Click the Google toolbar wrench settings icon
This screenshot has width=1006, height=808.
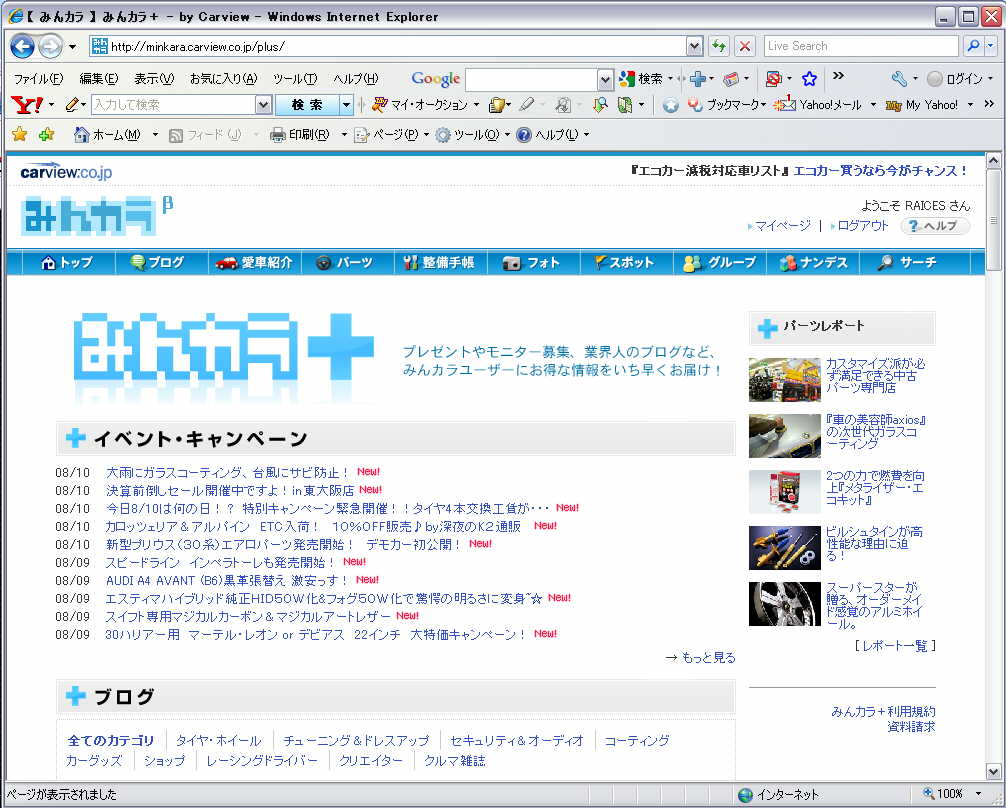(x=899, y=79)
